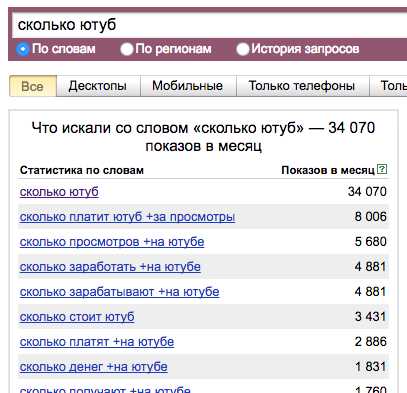Select the По словам radio button
This screenshot has width=407, height=393.
[22, 49]
